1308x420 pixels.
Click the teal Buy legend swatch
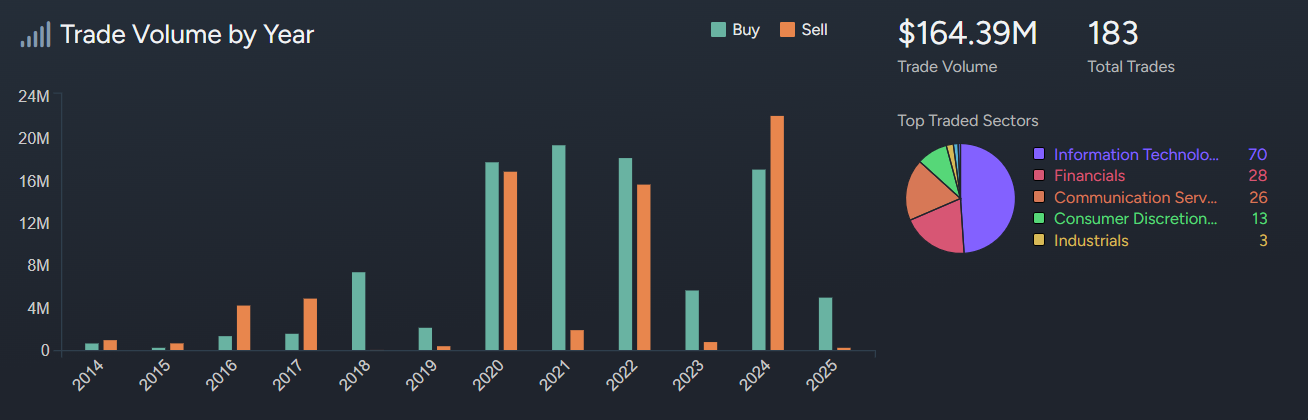click(x=718, y=30)
